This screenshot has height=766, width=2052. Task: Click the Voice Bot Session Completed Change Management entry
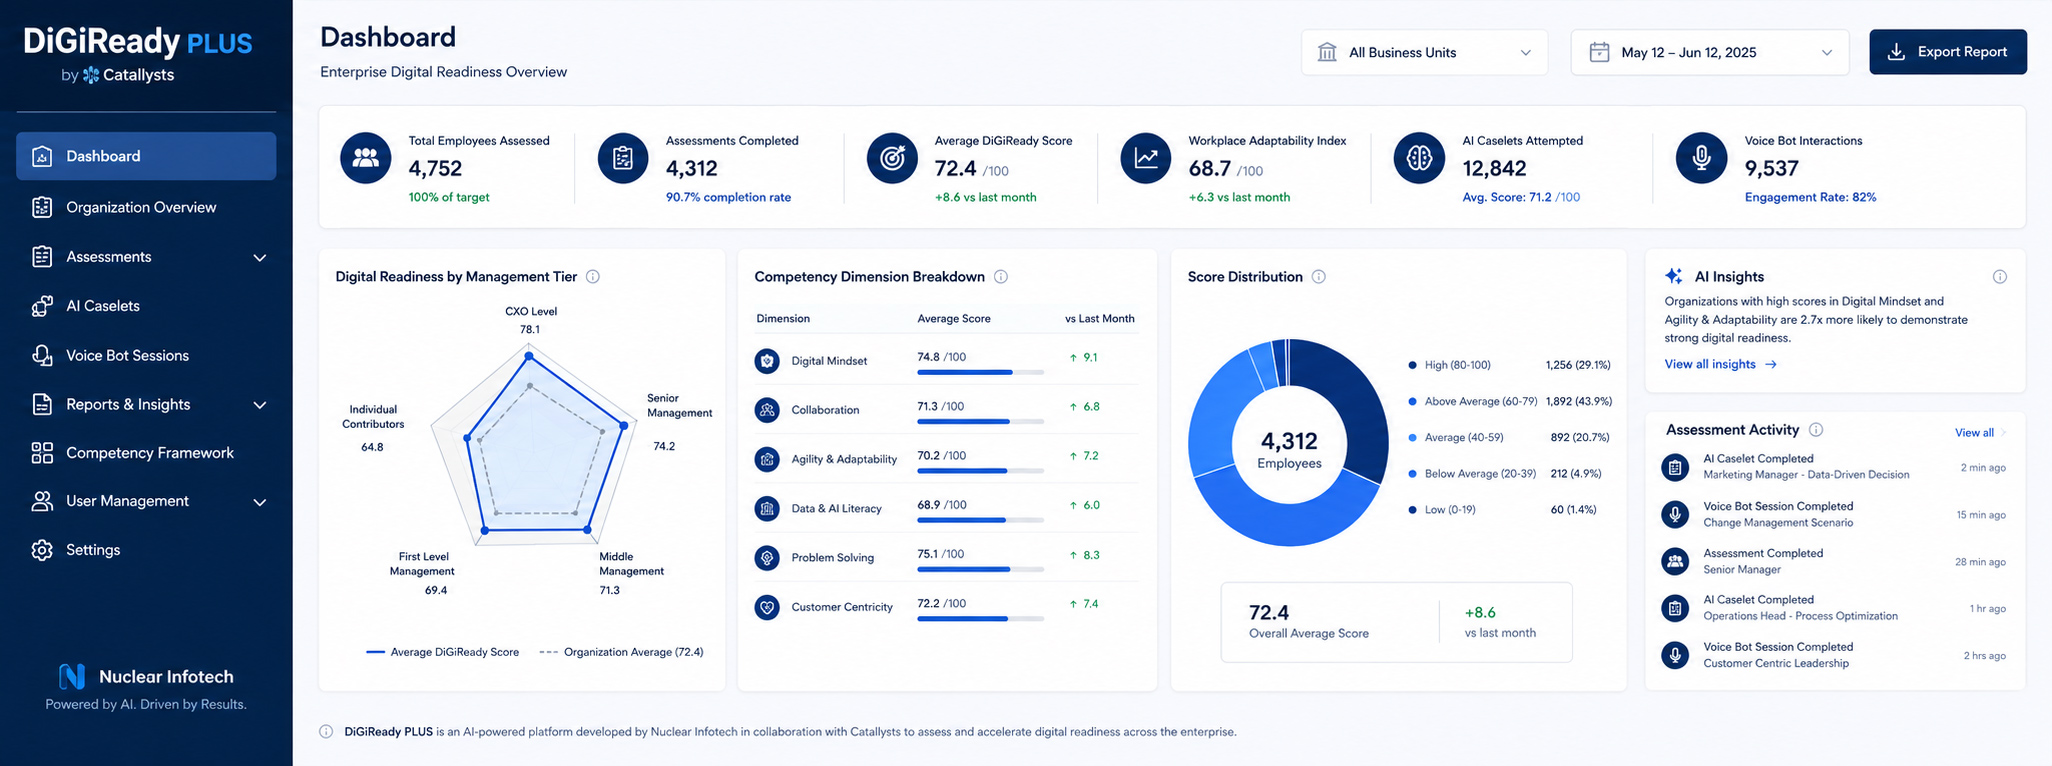tap(1834, 514)
